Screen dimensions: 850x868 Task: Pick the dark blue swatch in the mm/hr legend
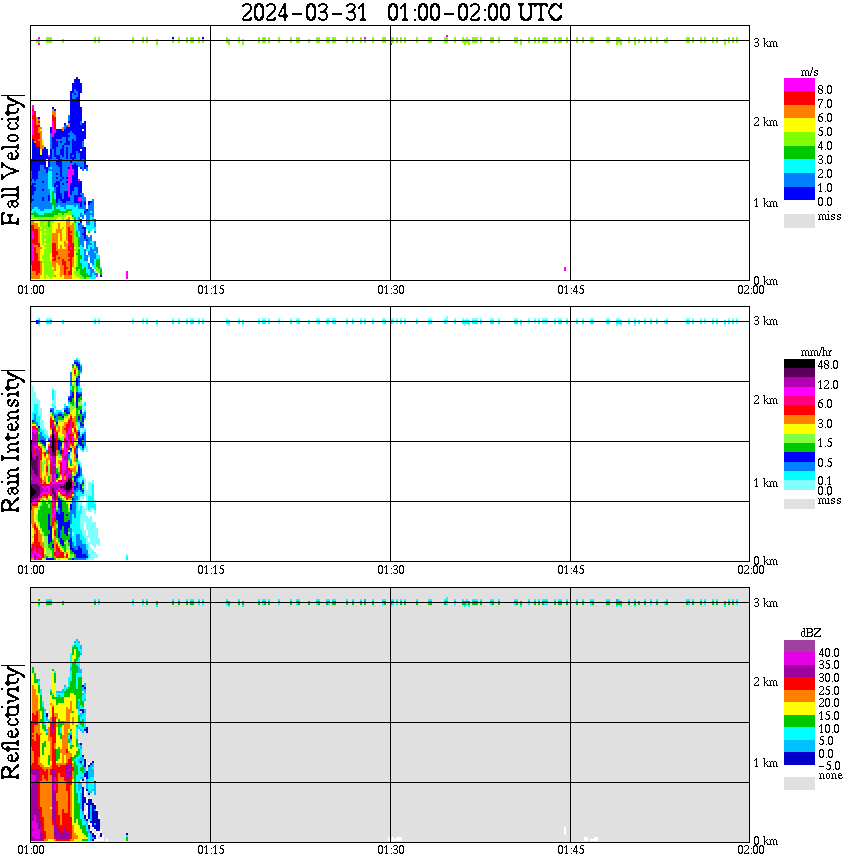pos(799,457)
